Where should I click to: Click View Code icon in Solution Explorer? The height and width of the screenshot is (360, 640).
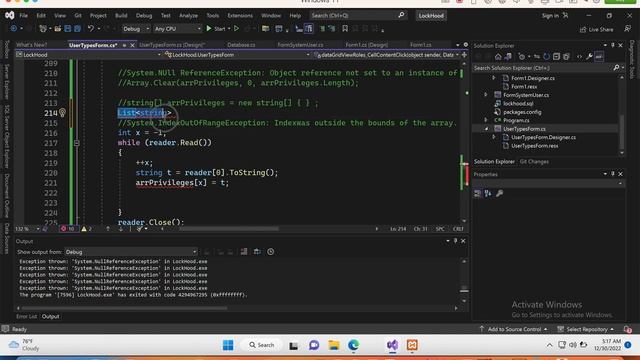coord(579,57)
